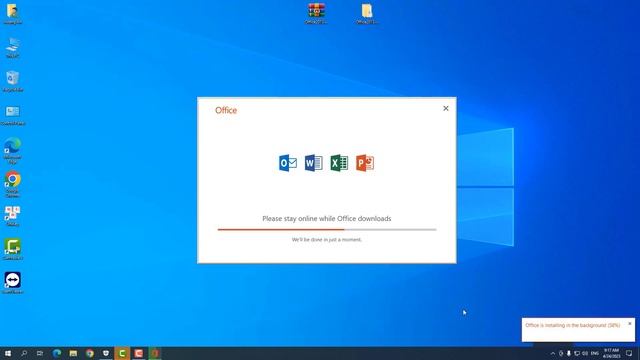Click the microphone tray icon
The image size is (640, 360).
[569, 353]
